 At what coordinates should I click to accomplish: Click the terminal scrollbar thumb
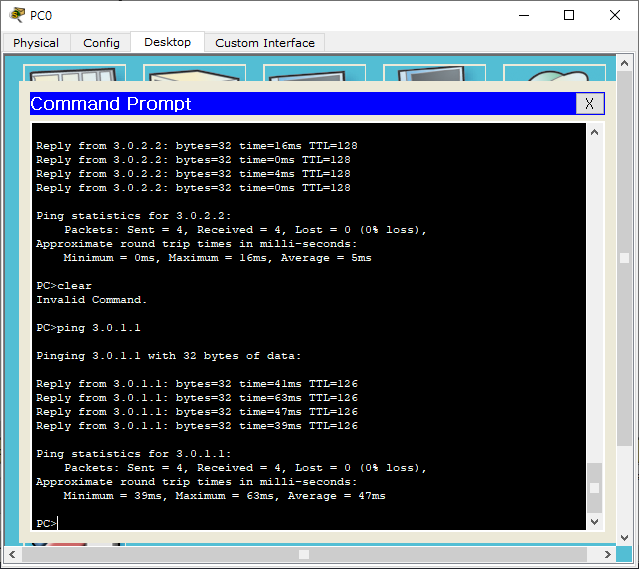pos(594,488)
